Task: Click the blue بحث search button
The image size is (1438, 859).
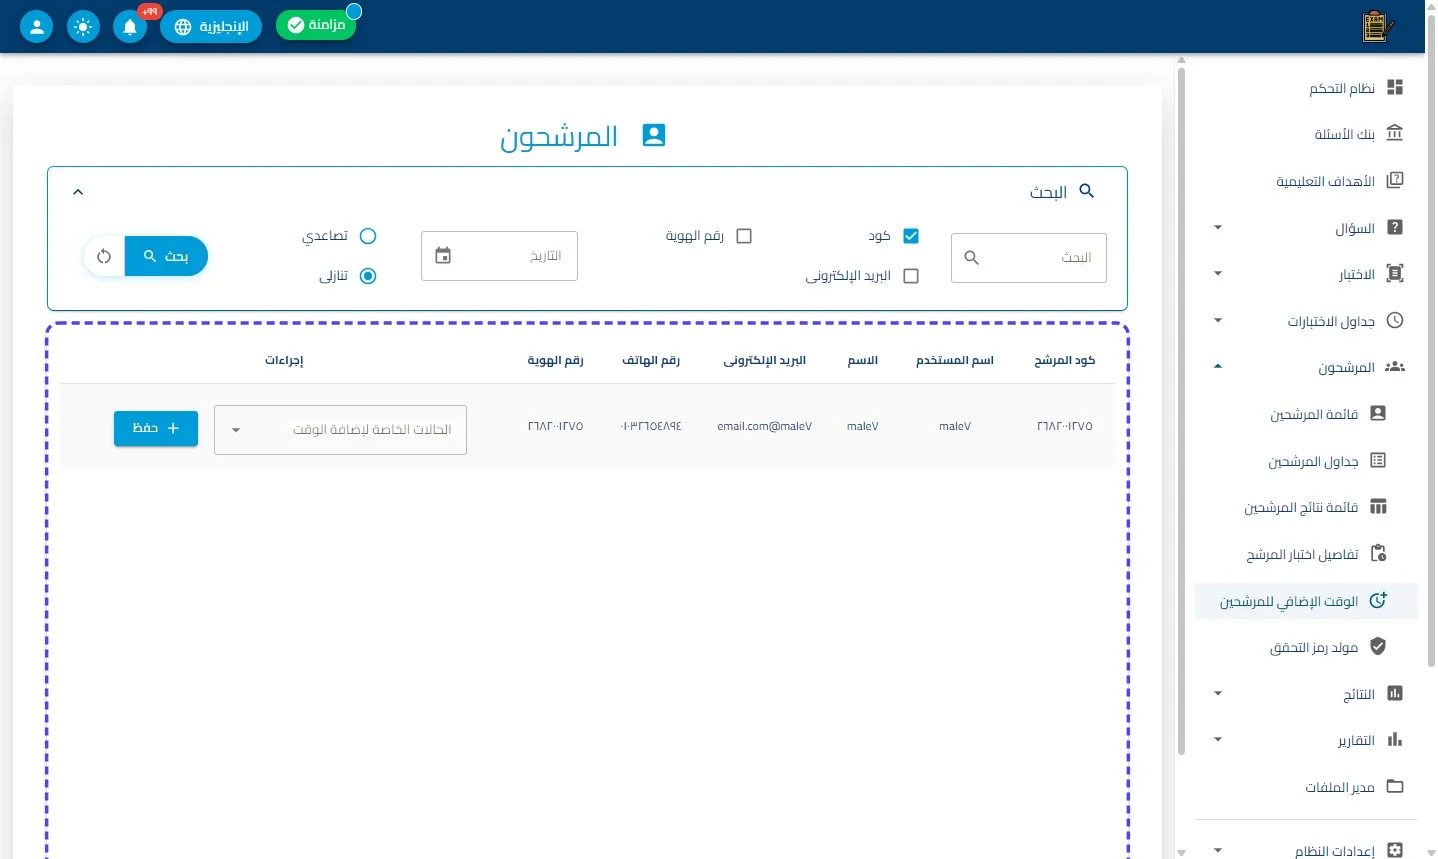Action: 166,256
